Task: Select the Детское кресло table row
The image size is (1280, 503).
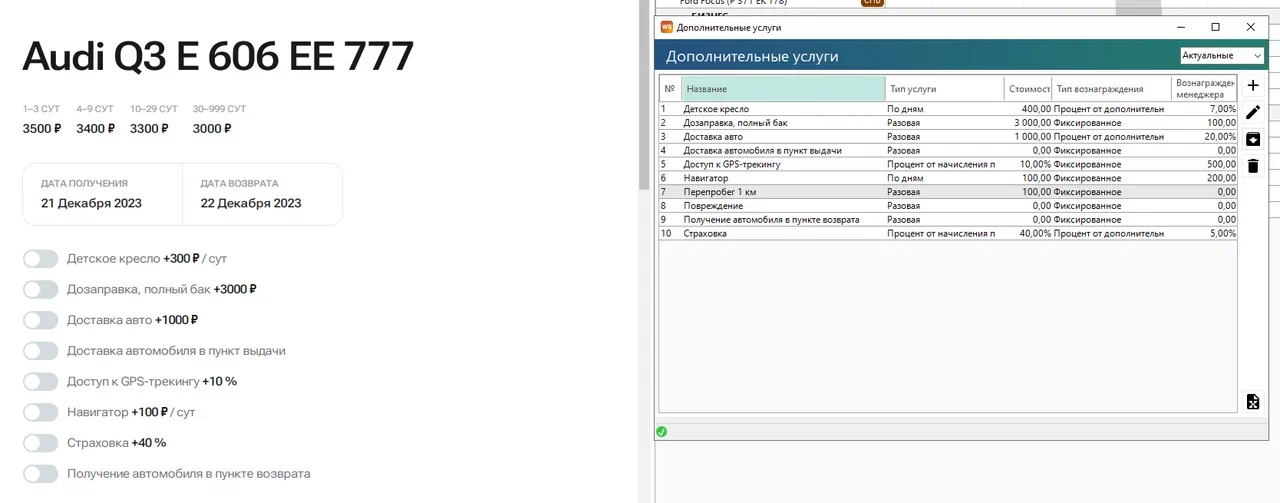Action: click(948, 109)
